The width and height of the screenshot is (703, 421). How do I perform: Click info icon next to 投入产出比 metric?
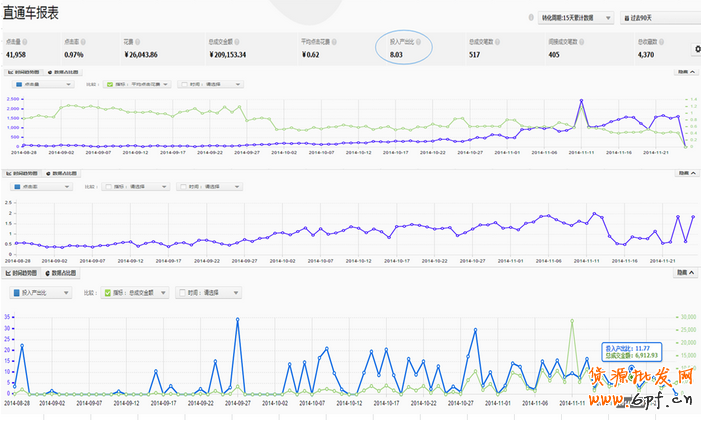click(420, 42)
